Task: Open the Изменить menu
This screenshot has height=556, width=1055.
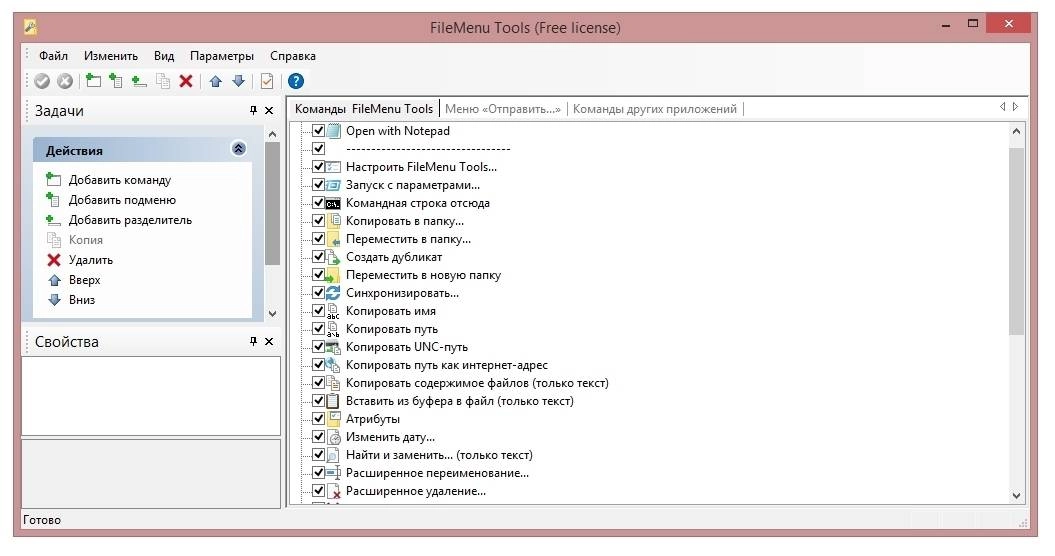Action: 111,56
